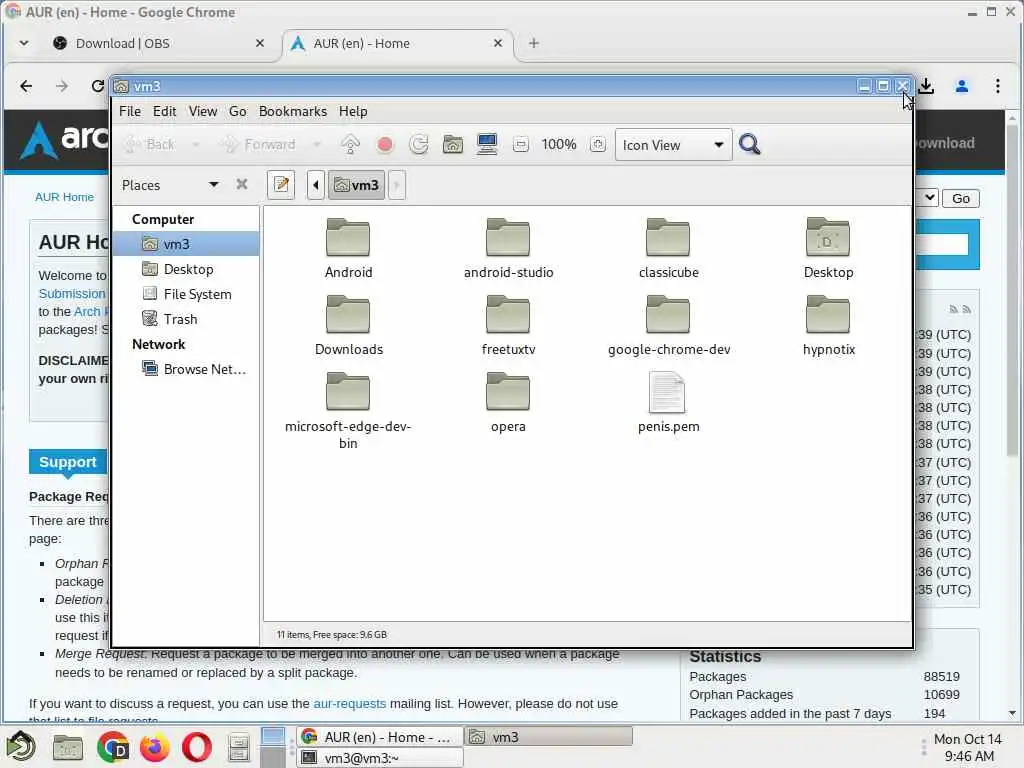The width and height of the screenshot is (1024, 768).
Task: Open Computer icon in toolbar
Action: point(487,144)
